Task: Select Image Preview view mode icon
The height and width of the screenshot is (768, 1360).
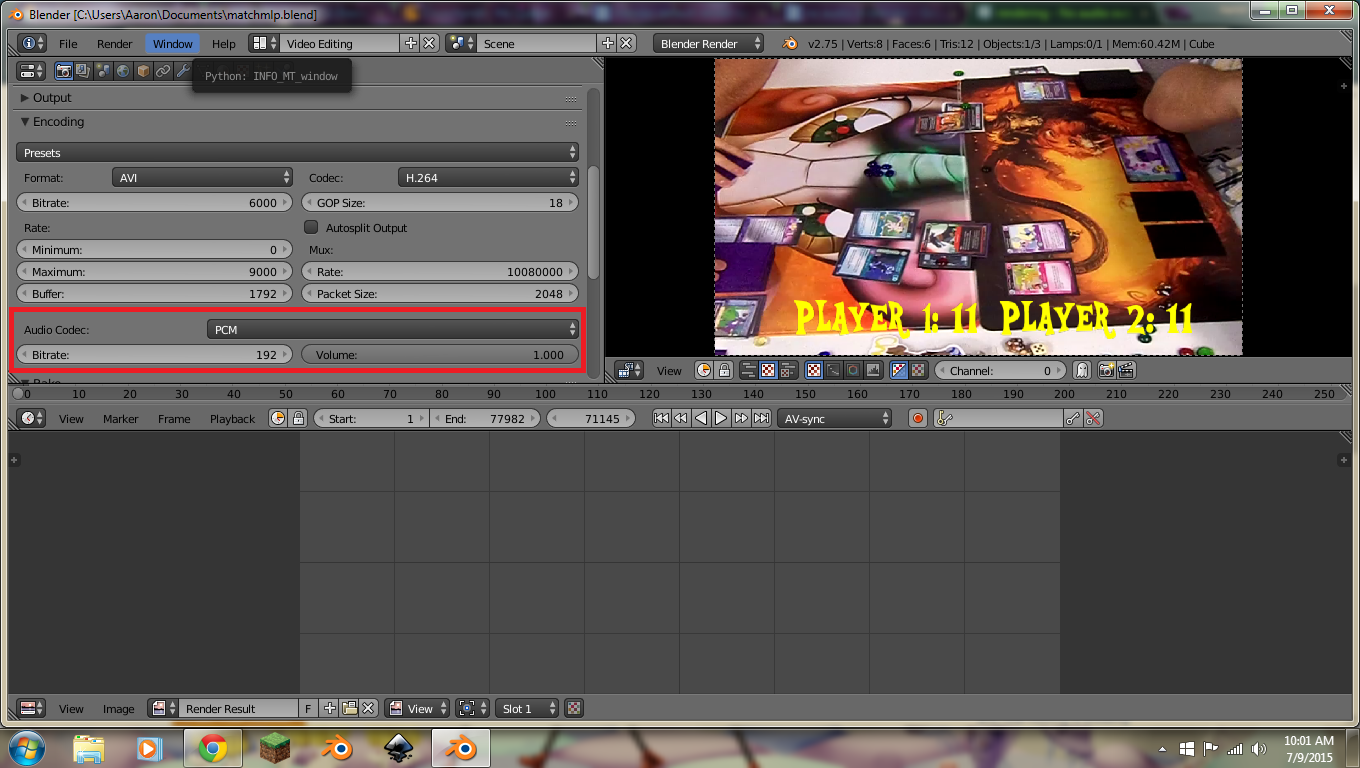Action: tap(767, 370)
